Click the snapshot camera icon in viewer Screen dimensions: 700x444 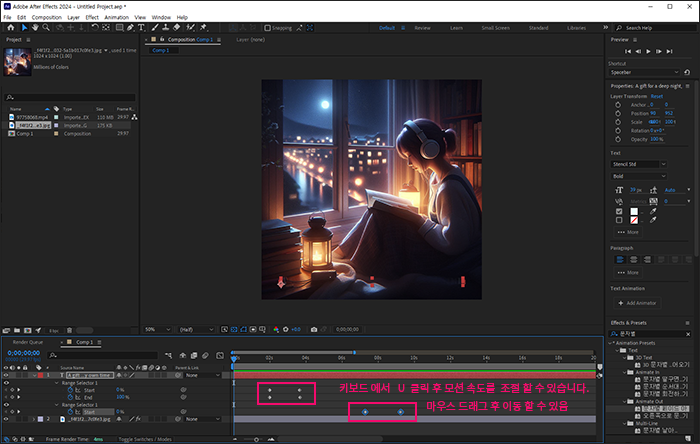click(x=314, y=329)
